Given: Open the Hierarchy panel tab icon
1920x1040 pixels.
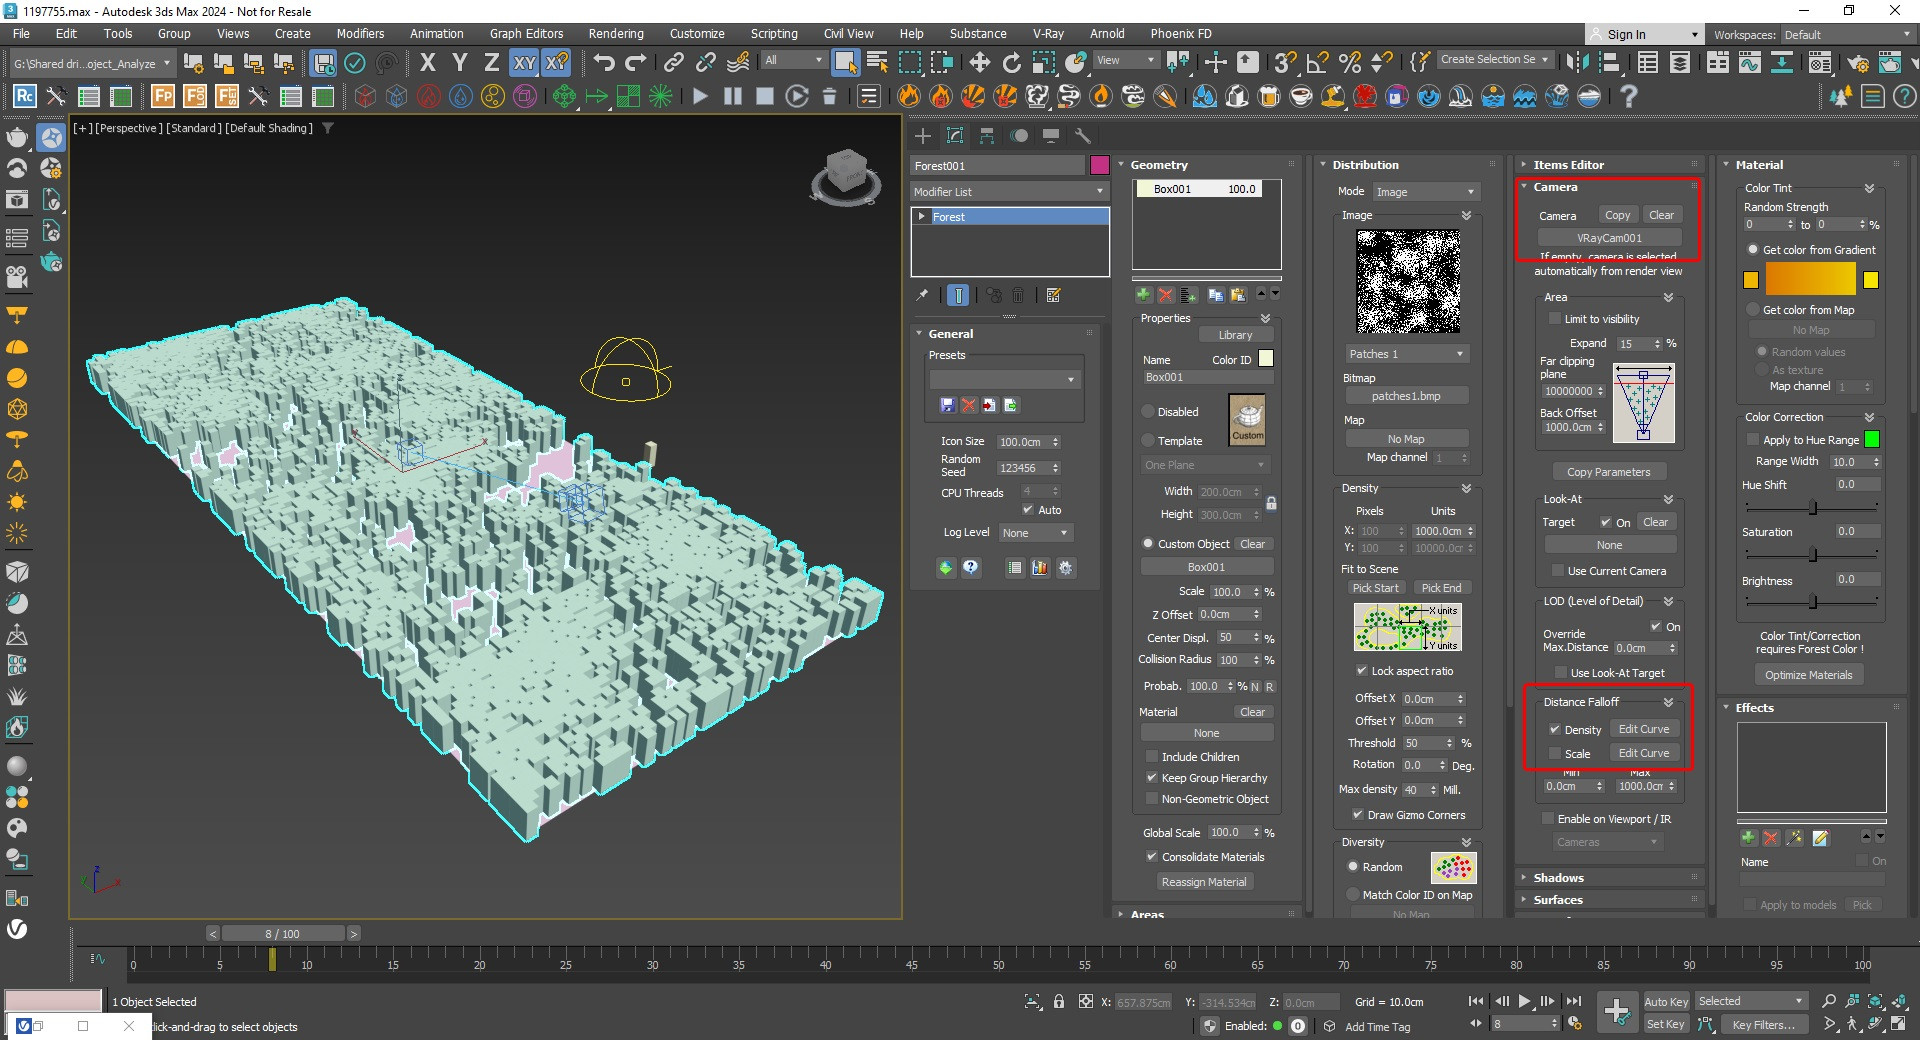Looking at the screenshot, I should (x=987, y=136).
